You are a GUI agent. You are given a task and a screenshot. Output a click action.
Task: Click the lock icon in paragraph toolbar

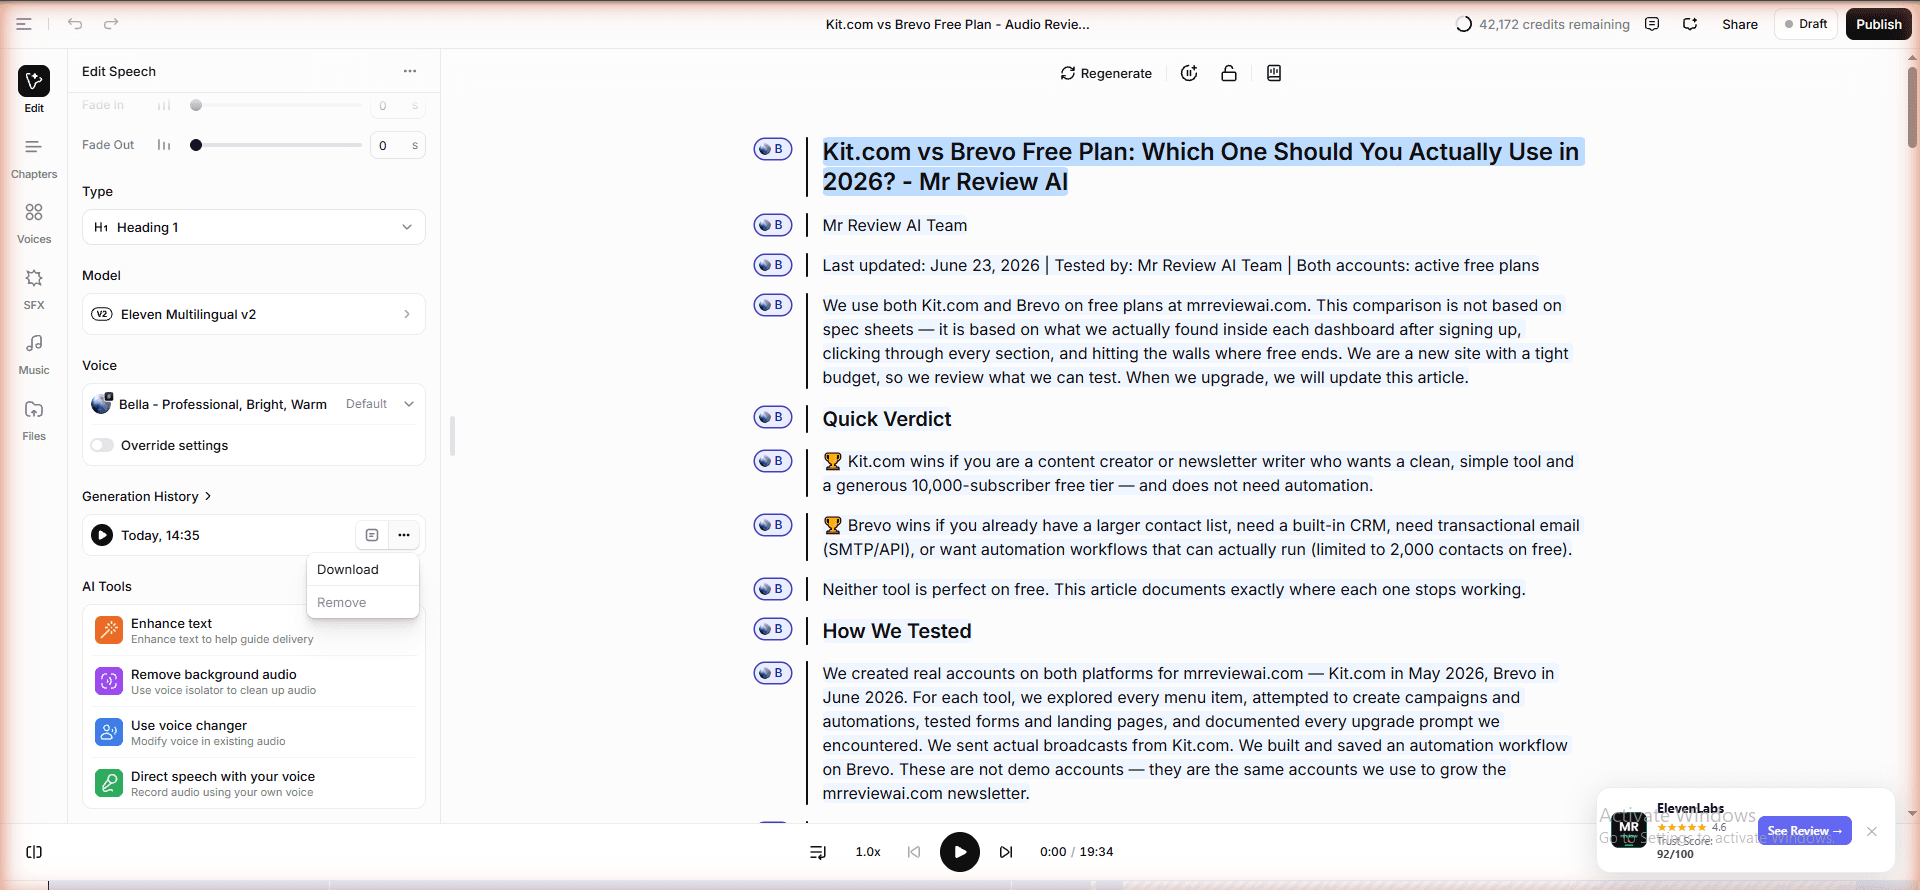click(1229, 73)
